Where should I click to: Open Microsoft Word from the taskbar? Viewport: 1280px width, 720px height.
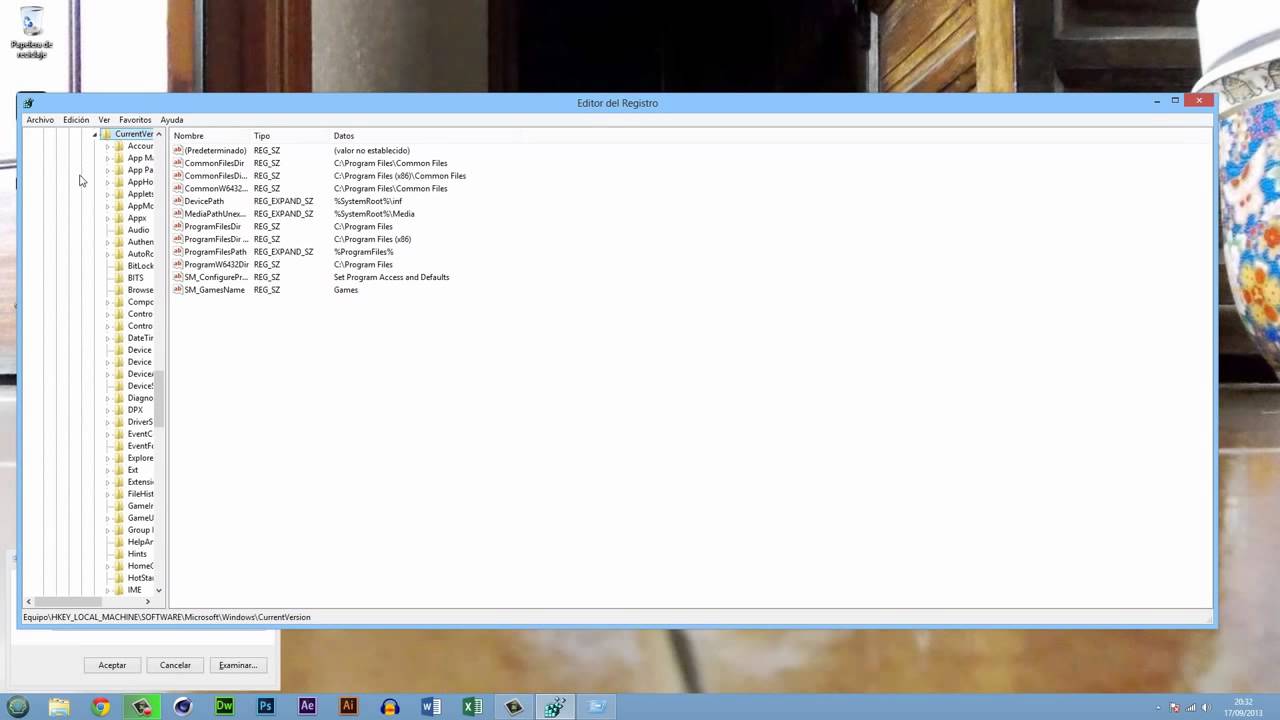pyautogui.click(x=431, y=707)
